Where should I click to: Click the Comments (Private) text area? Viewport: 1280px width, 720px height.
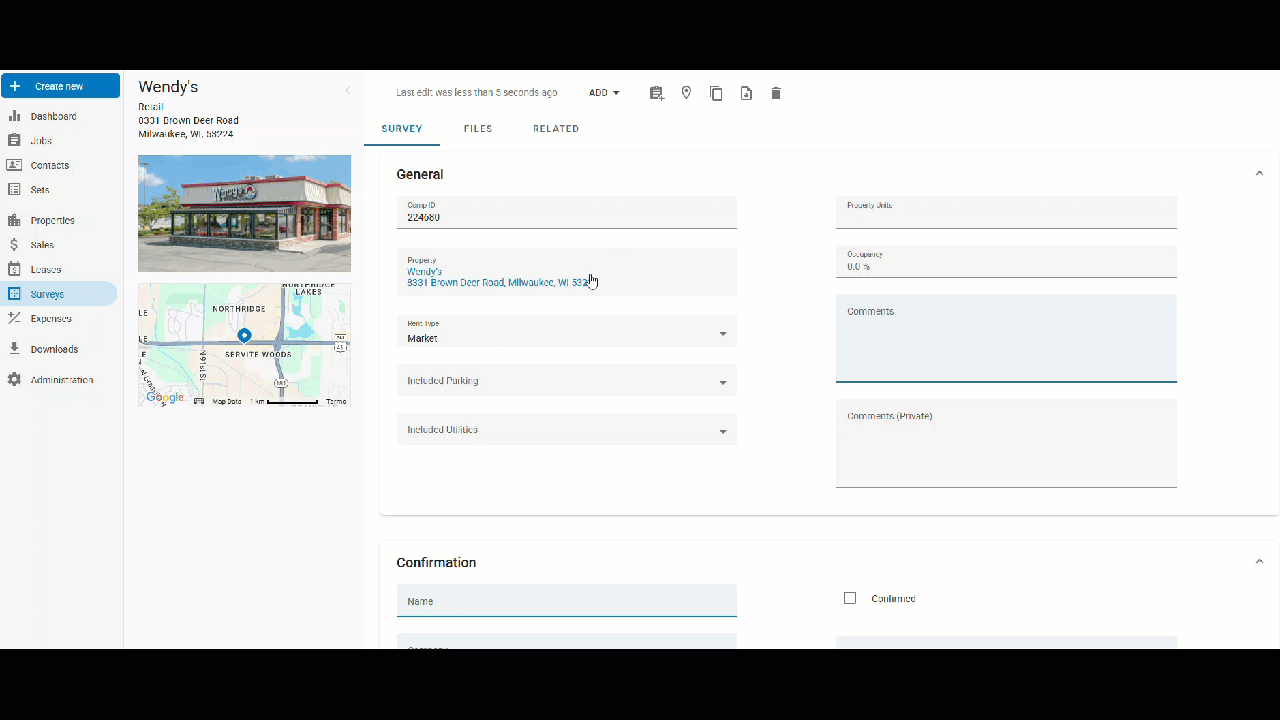1006,444
